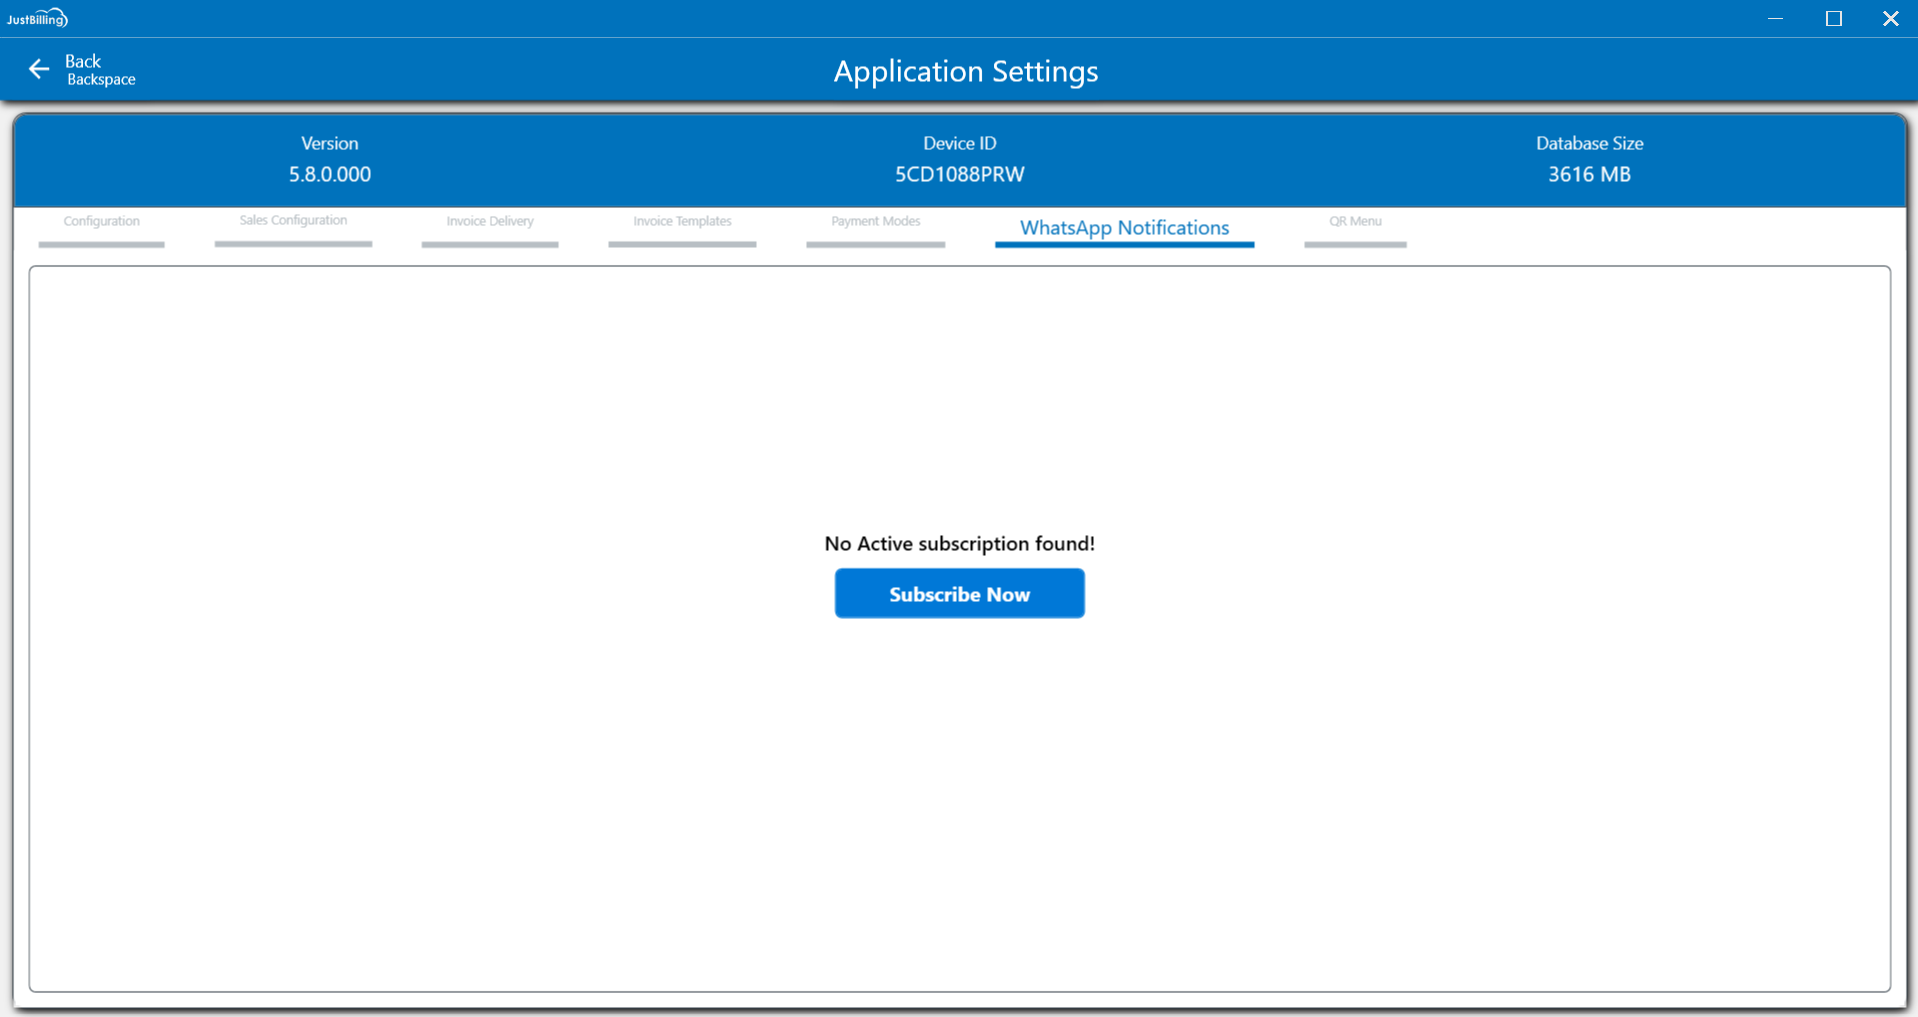Select the WhatsApp Notifications tab
The image size is (1918, 1017).
(x=1124, y=228)
